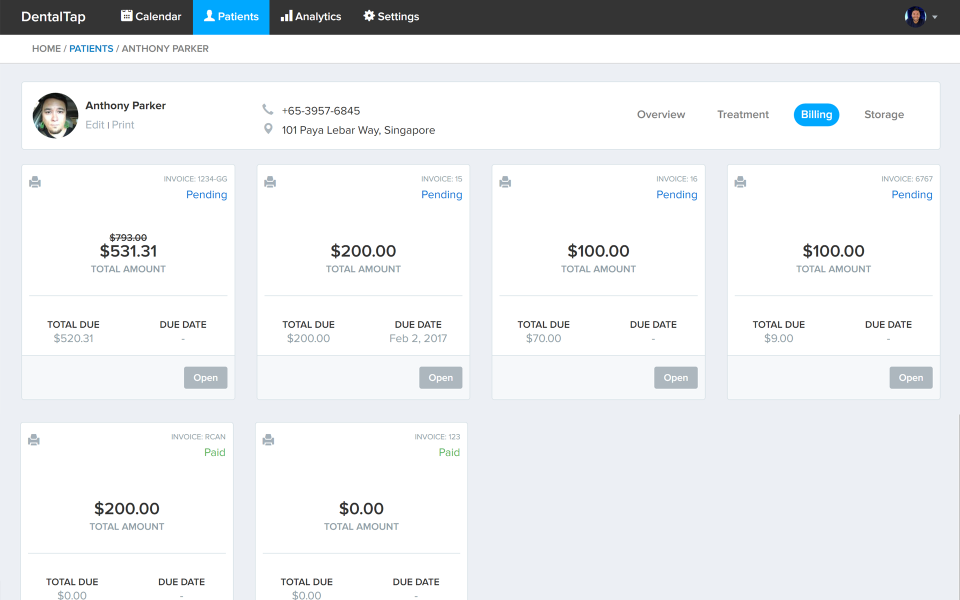Screen dimensions: 960x600
Task: Print invoice 15 via printer icon
Action: click(270, 182)
